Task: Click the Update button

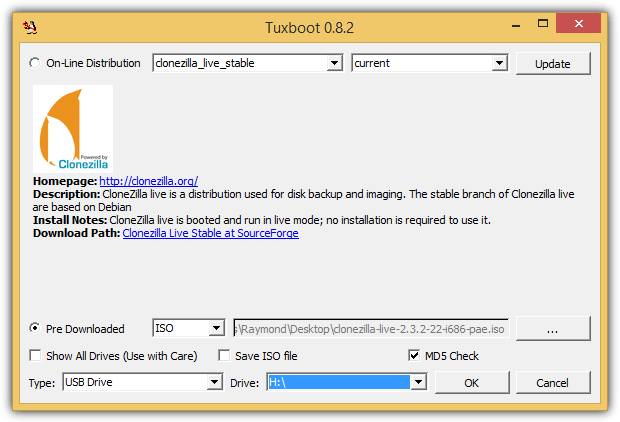Action: pos(553,64)
